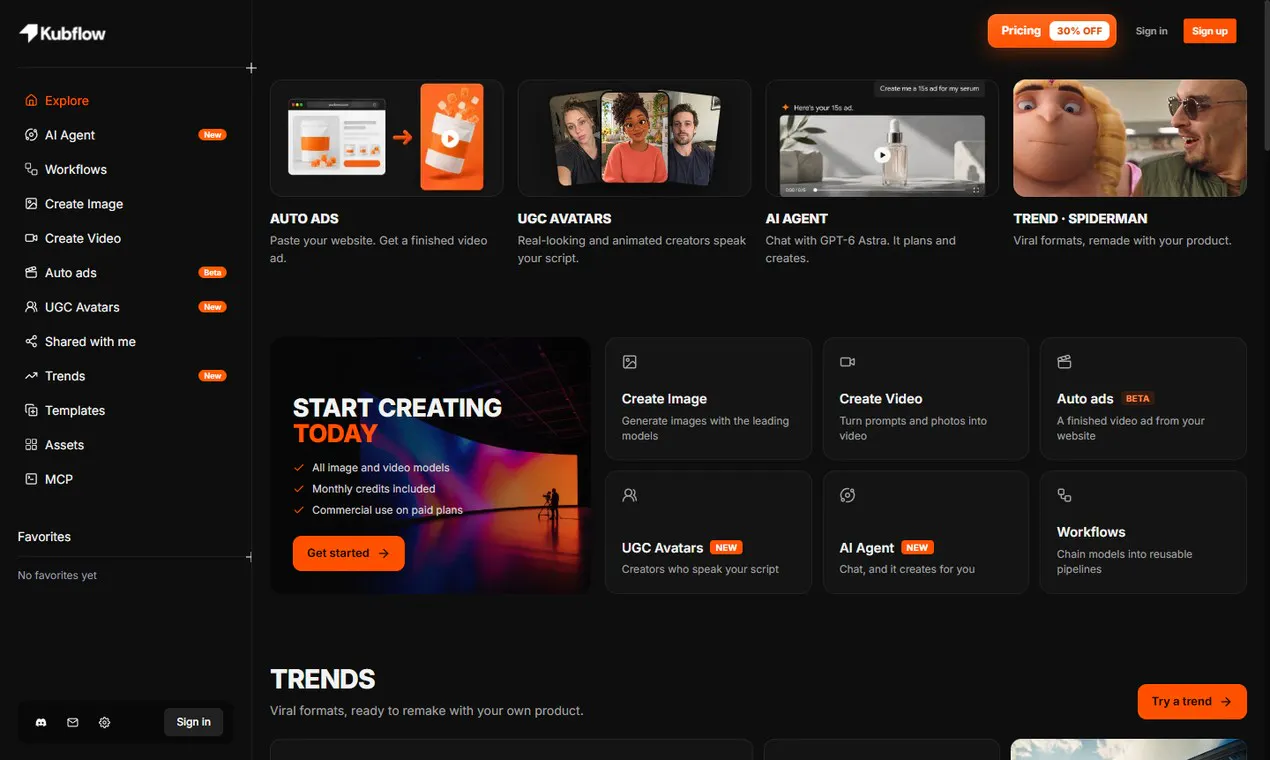Open Auto ads in sidebar
Image resolution: width=1270 pixels, height=760 pixels.
[x=126, y=273]
